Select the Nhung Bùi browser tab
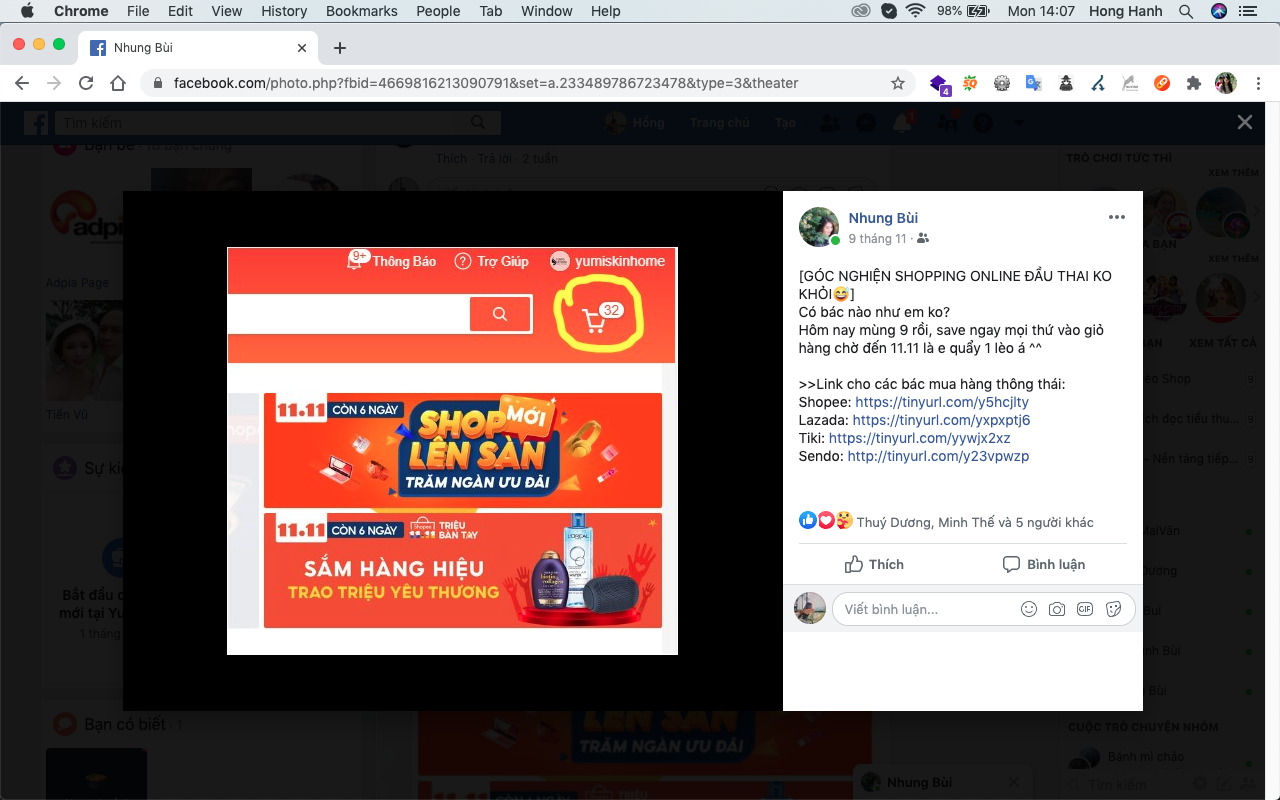The image size is (1280, 800). (x=200, y=48)
